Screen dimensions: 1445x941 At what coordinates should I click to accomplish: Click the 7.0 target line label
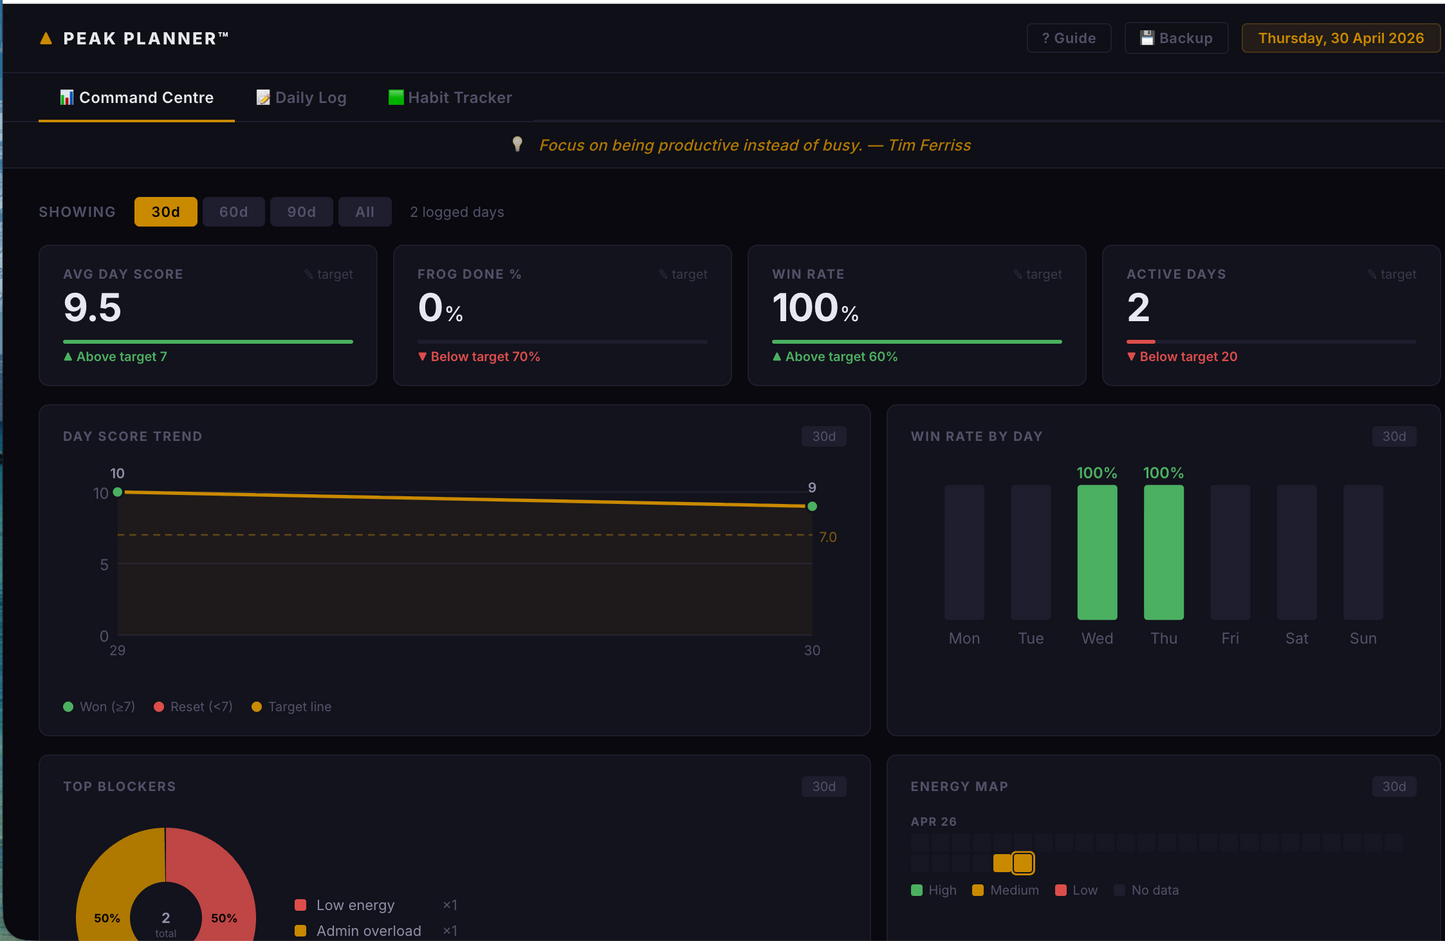click(828, 537)
